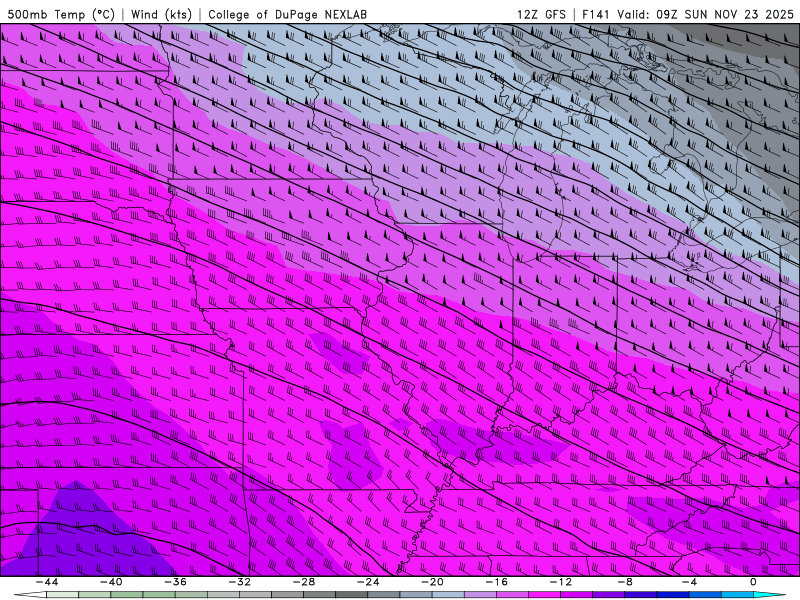Screen dimensions: 800x600
Task: Click the "Valid: 09Z SUN NOV 23 2025" text
Action: tap(705, 14)
